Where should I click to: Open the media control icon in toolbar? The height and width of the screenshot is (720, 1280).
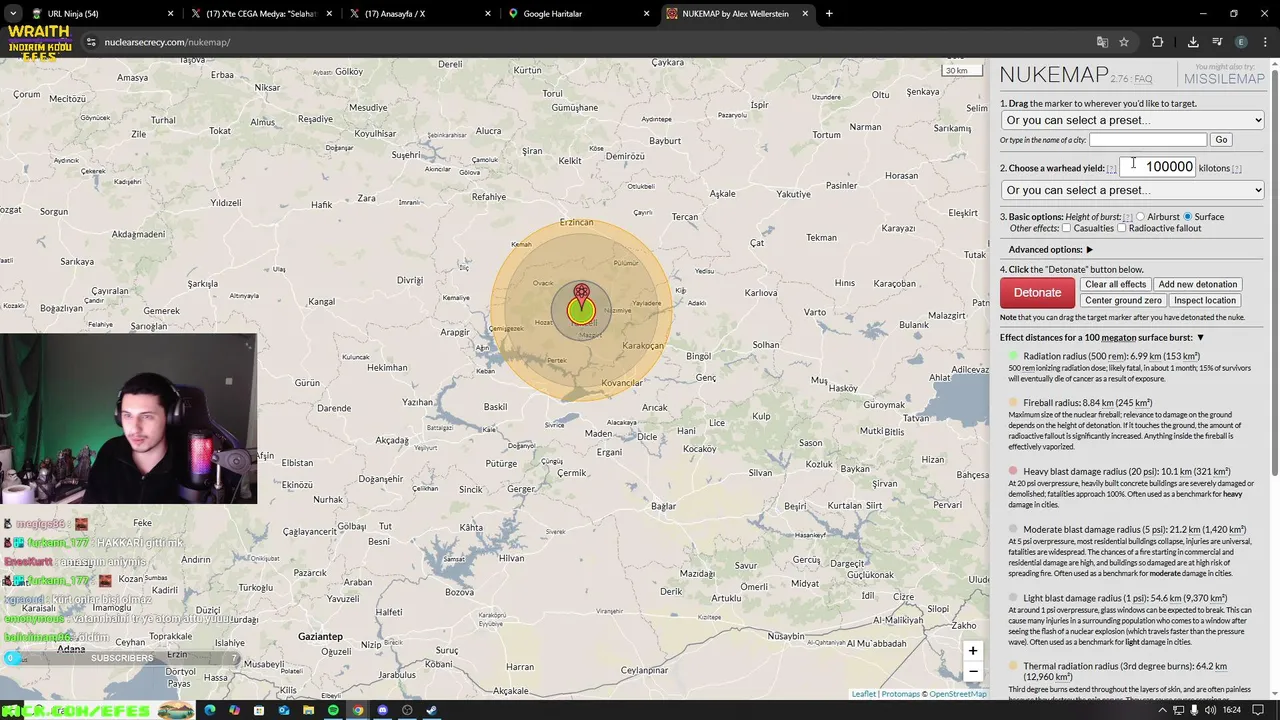pos(1217,42)
